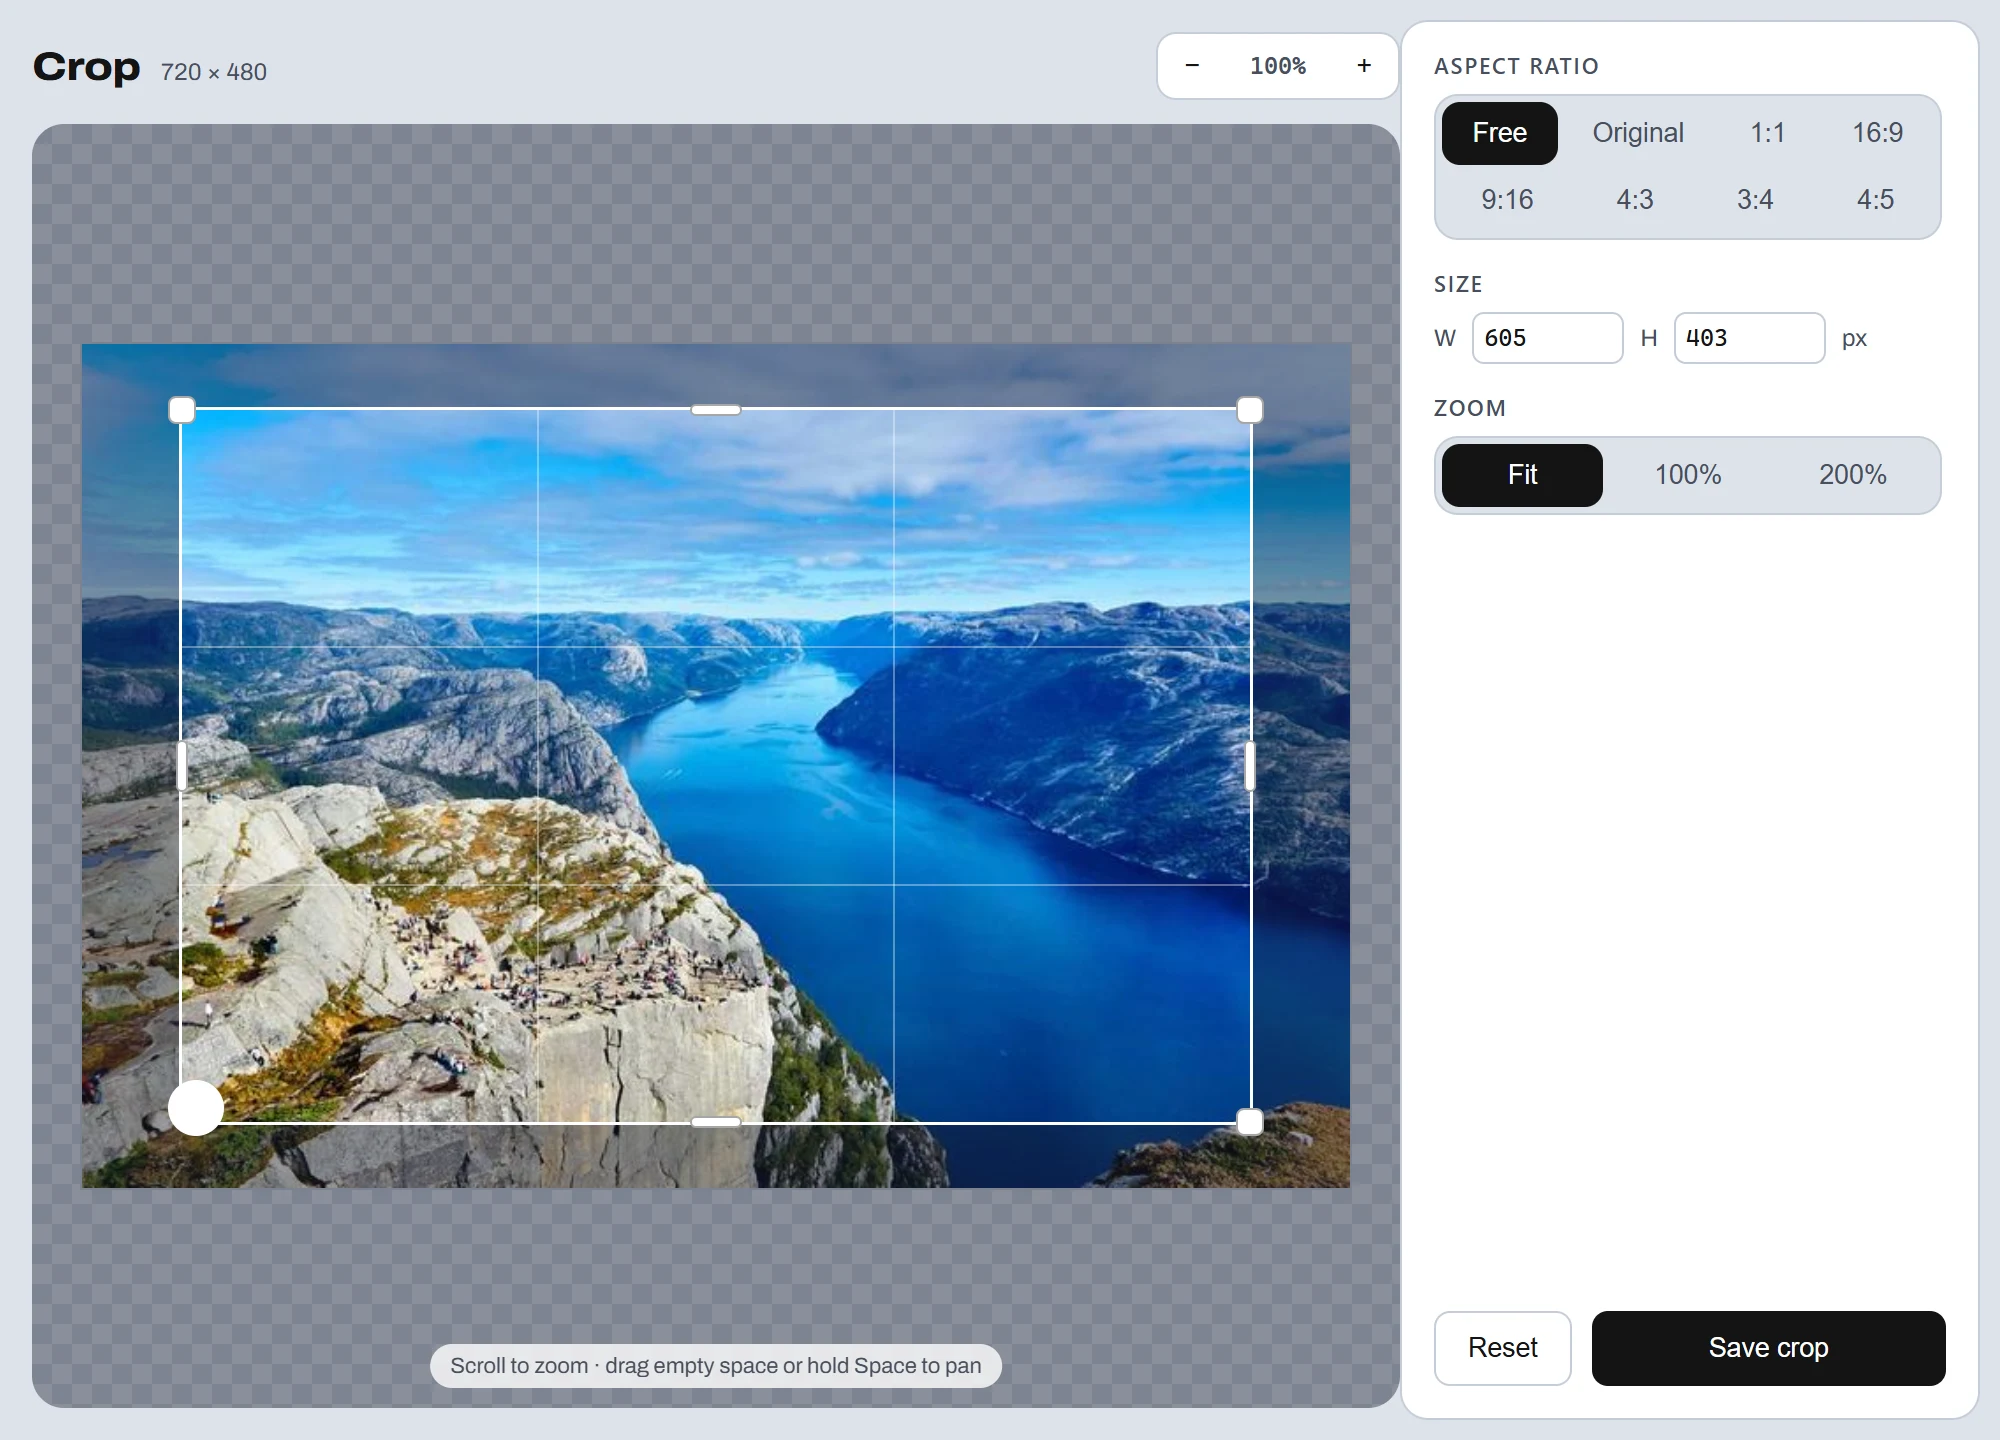Image resolution: width=2000 pixels, height=1440 pixels.
Task: Click the Save crop button
Action: tap(1768, 1348)
